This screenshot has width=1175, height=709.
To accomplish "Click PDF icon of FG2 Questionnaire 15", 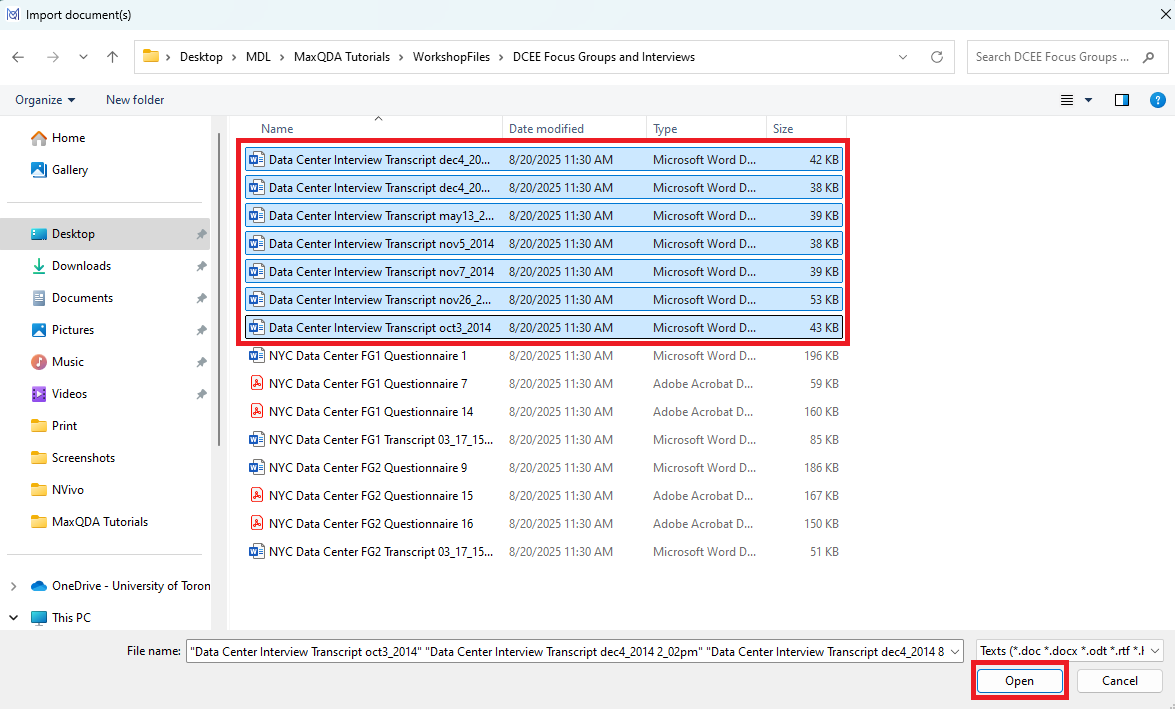I will tap(256, 495).
